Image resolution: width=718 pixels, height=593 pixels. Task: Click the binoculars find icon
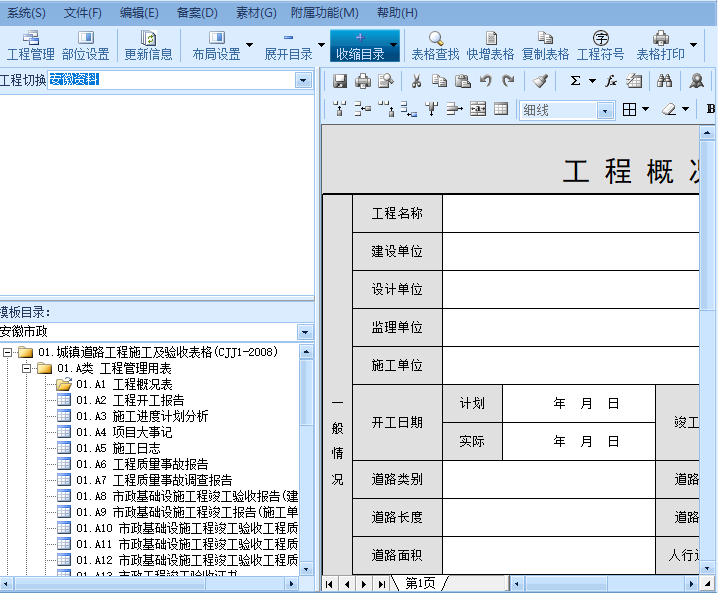coord(664,81)
